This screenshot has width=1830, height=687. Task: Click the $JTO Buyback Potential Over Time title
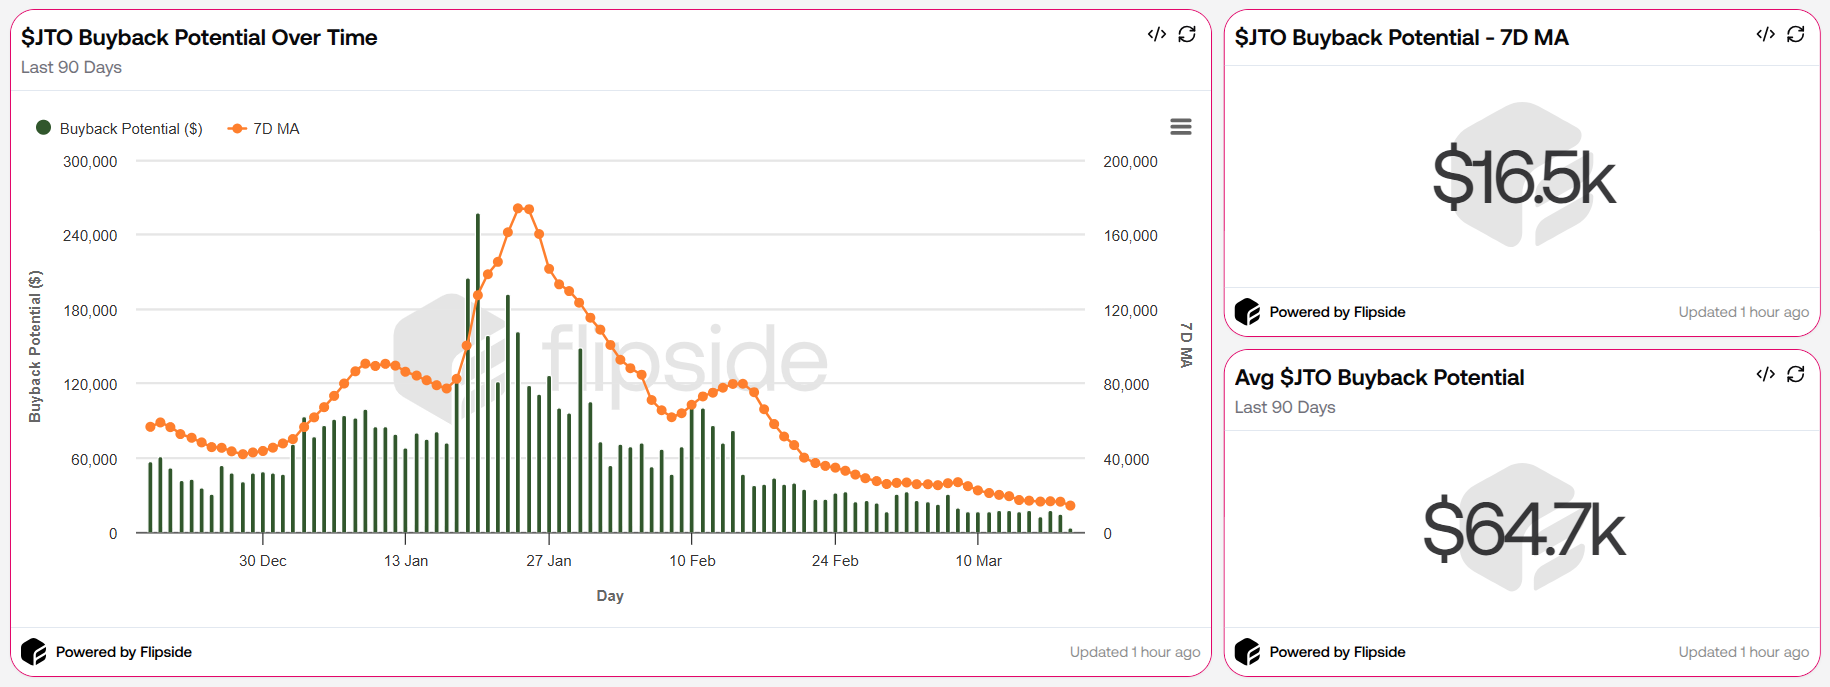[x=199, y=38]
